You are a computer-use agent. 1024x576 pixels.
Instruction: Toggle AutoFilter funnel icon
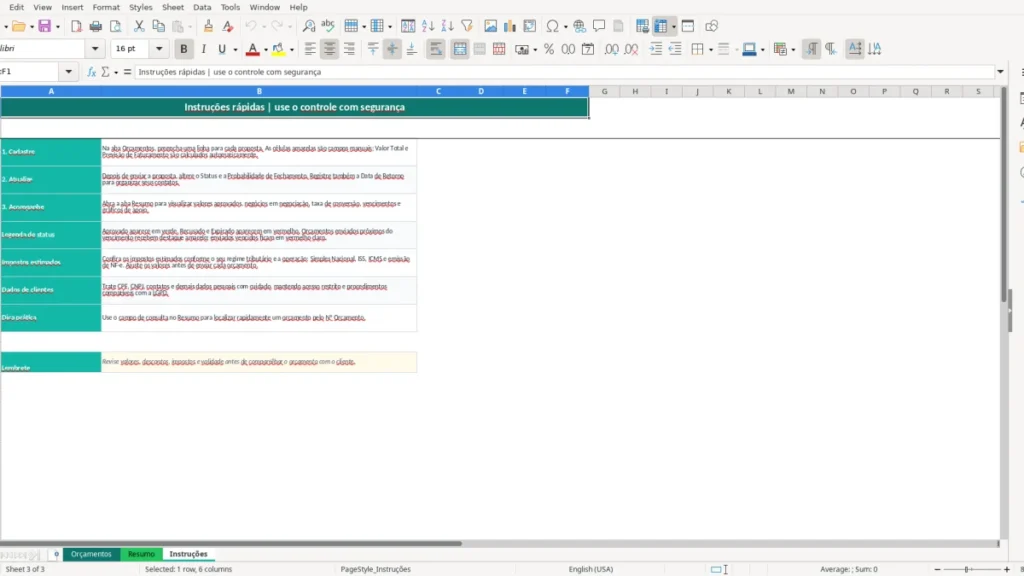click(467, 26)
